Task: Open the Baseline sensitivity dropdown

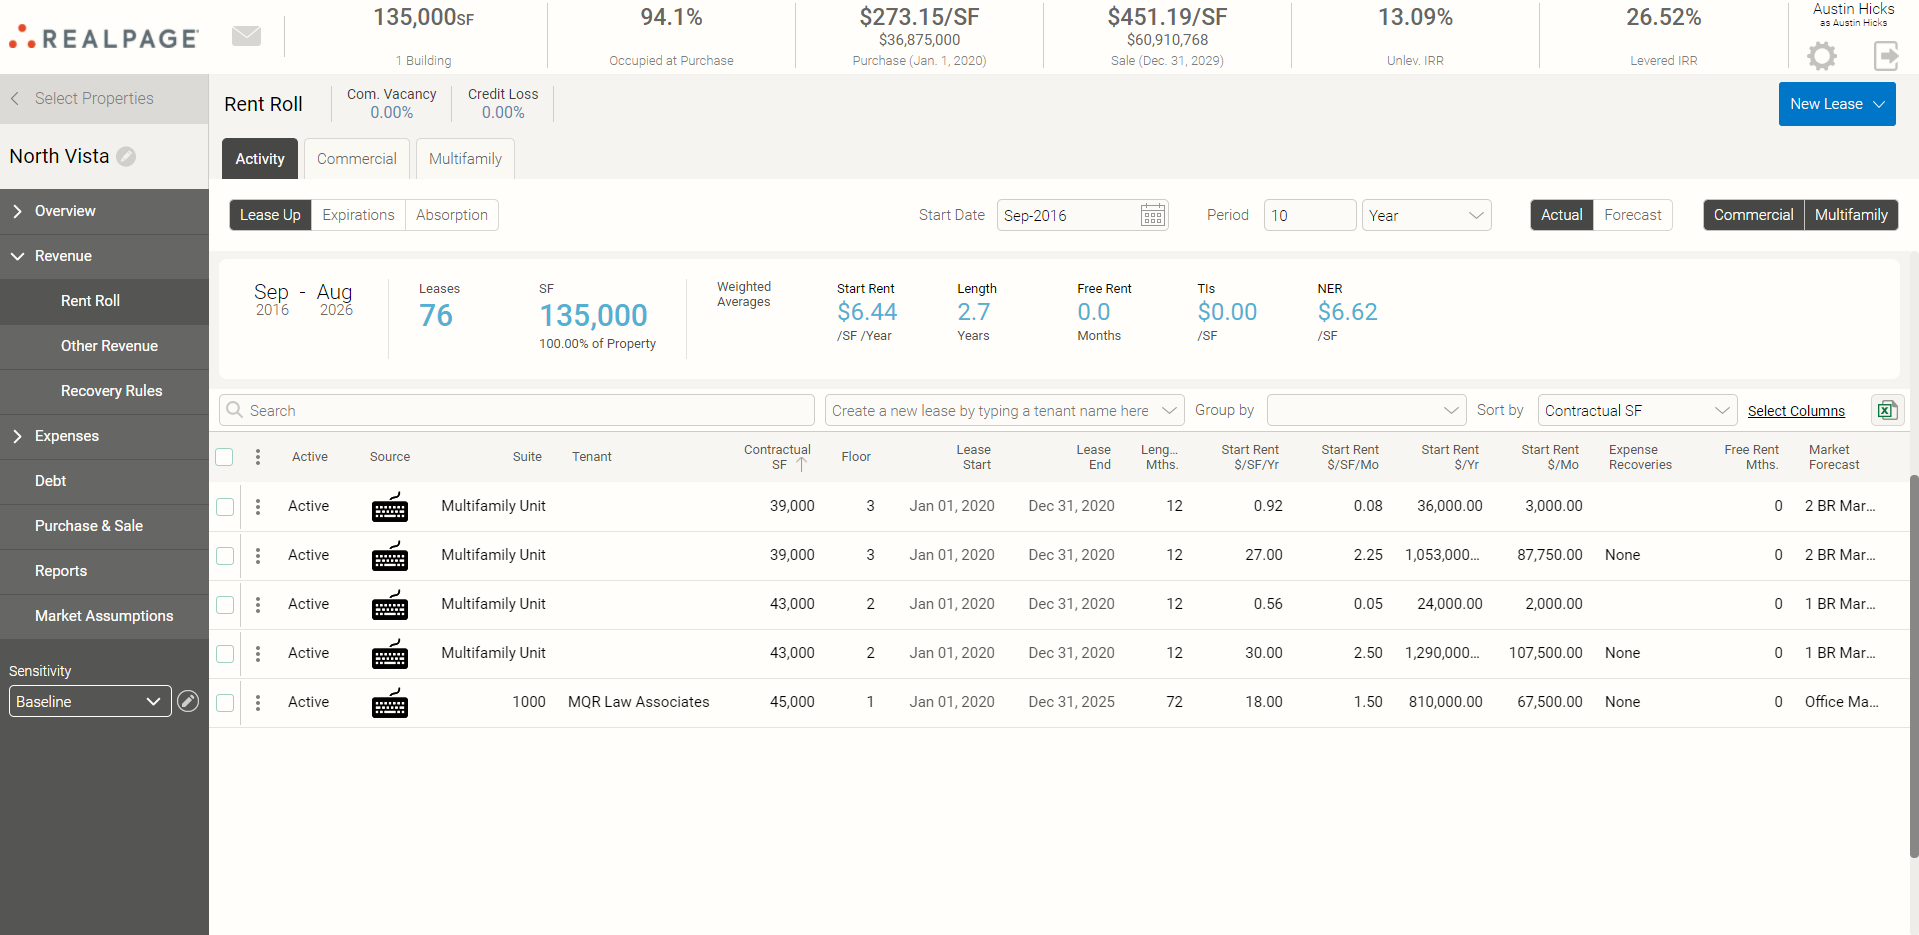Action: click(x=90, y=701)
